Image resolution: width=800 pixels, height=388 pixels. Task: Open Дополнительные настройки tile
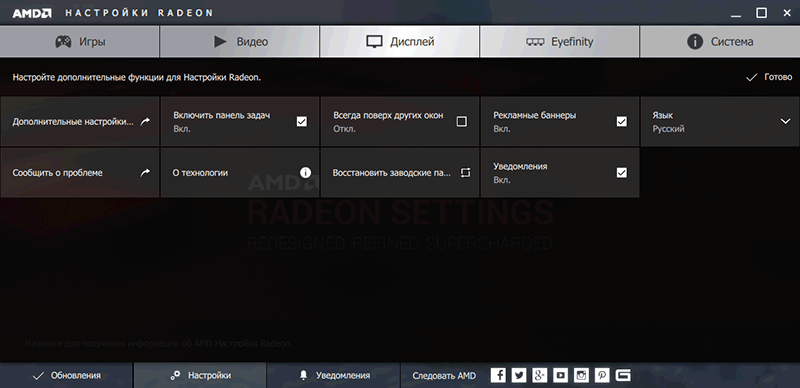[x=80, y=122]
